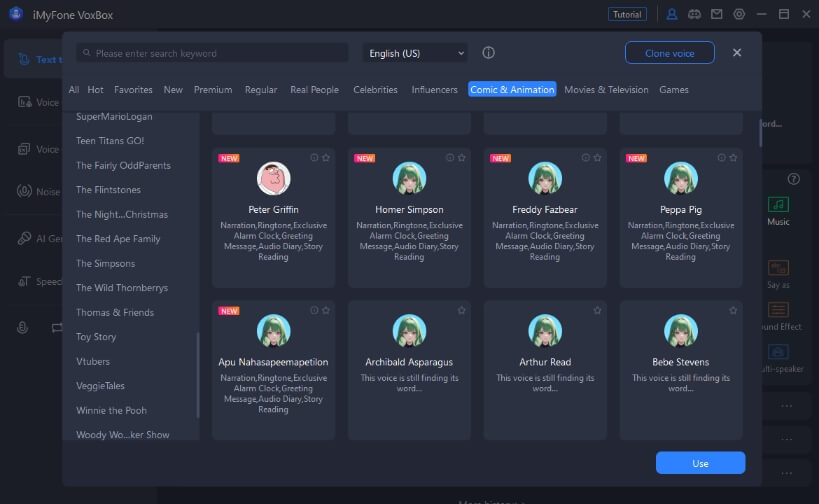Favorite the Apu Nahasapeemapetilon voice with star

[x=326, y=310]
